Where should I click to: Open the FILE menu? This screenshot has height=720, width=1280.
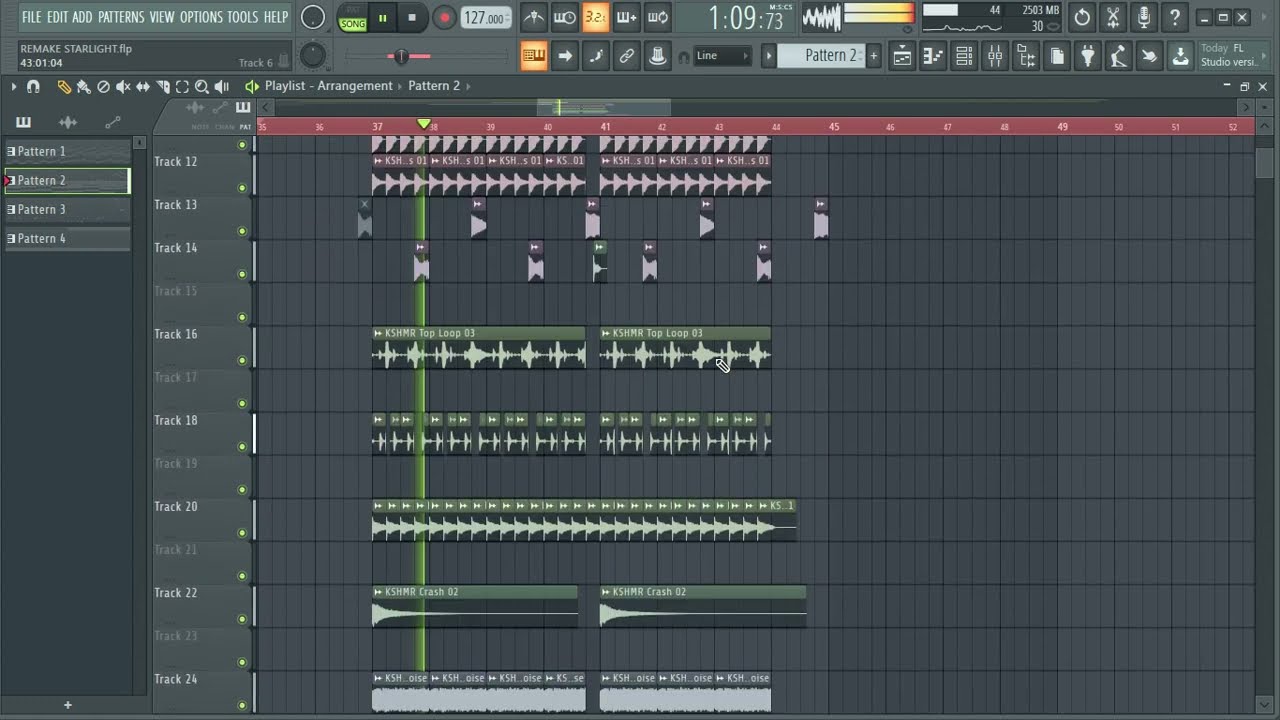click(x=31, y=17)
